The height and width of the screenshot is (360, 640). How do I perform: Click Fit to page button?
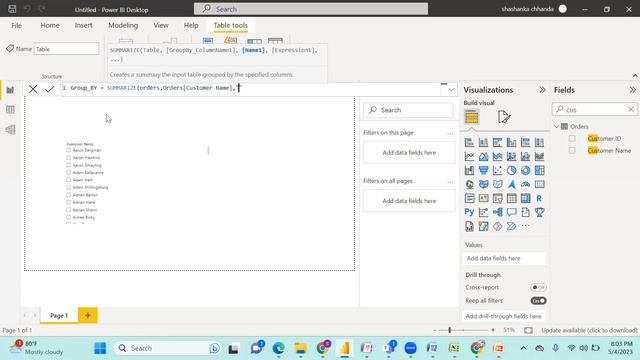[528, 330]
